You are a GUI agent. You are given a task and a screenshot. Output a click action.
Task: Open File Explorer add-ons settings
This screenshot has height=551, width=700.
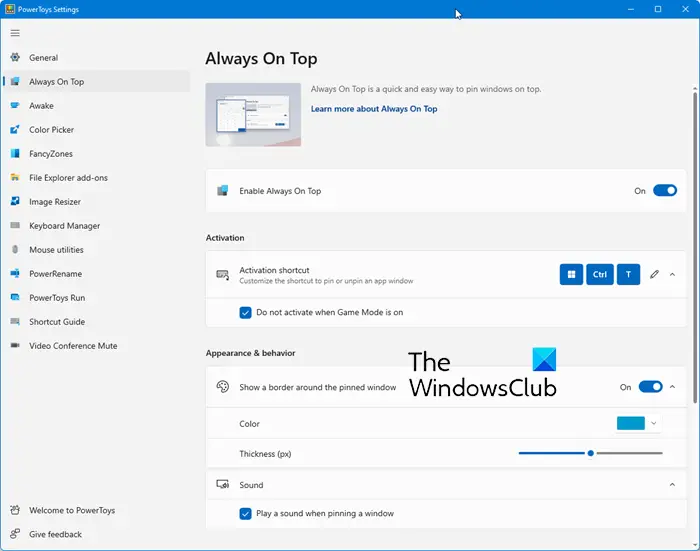tap(96, 178)
